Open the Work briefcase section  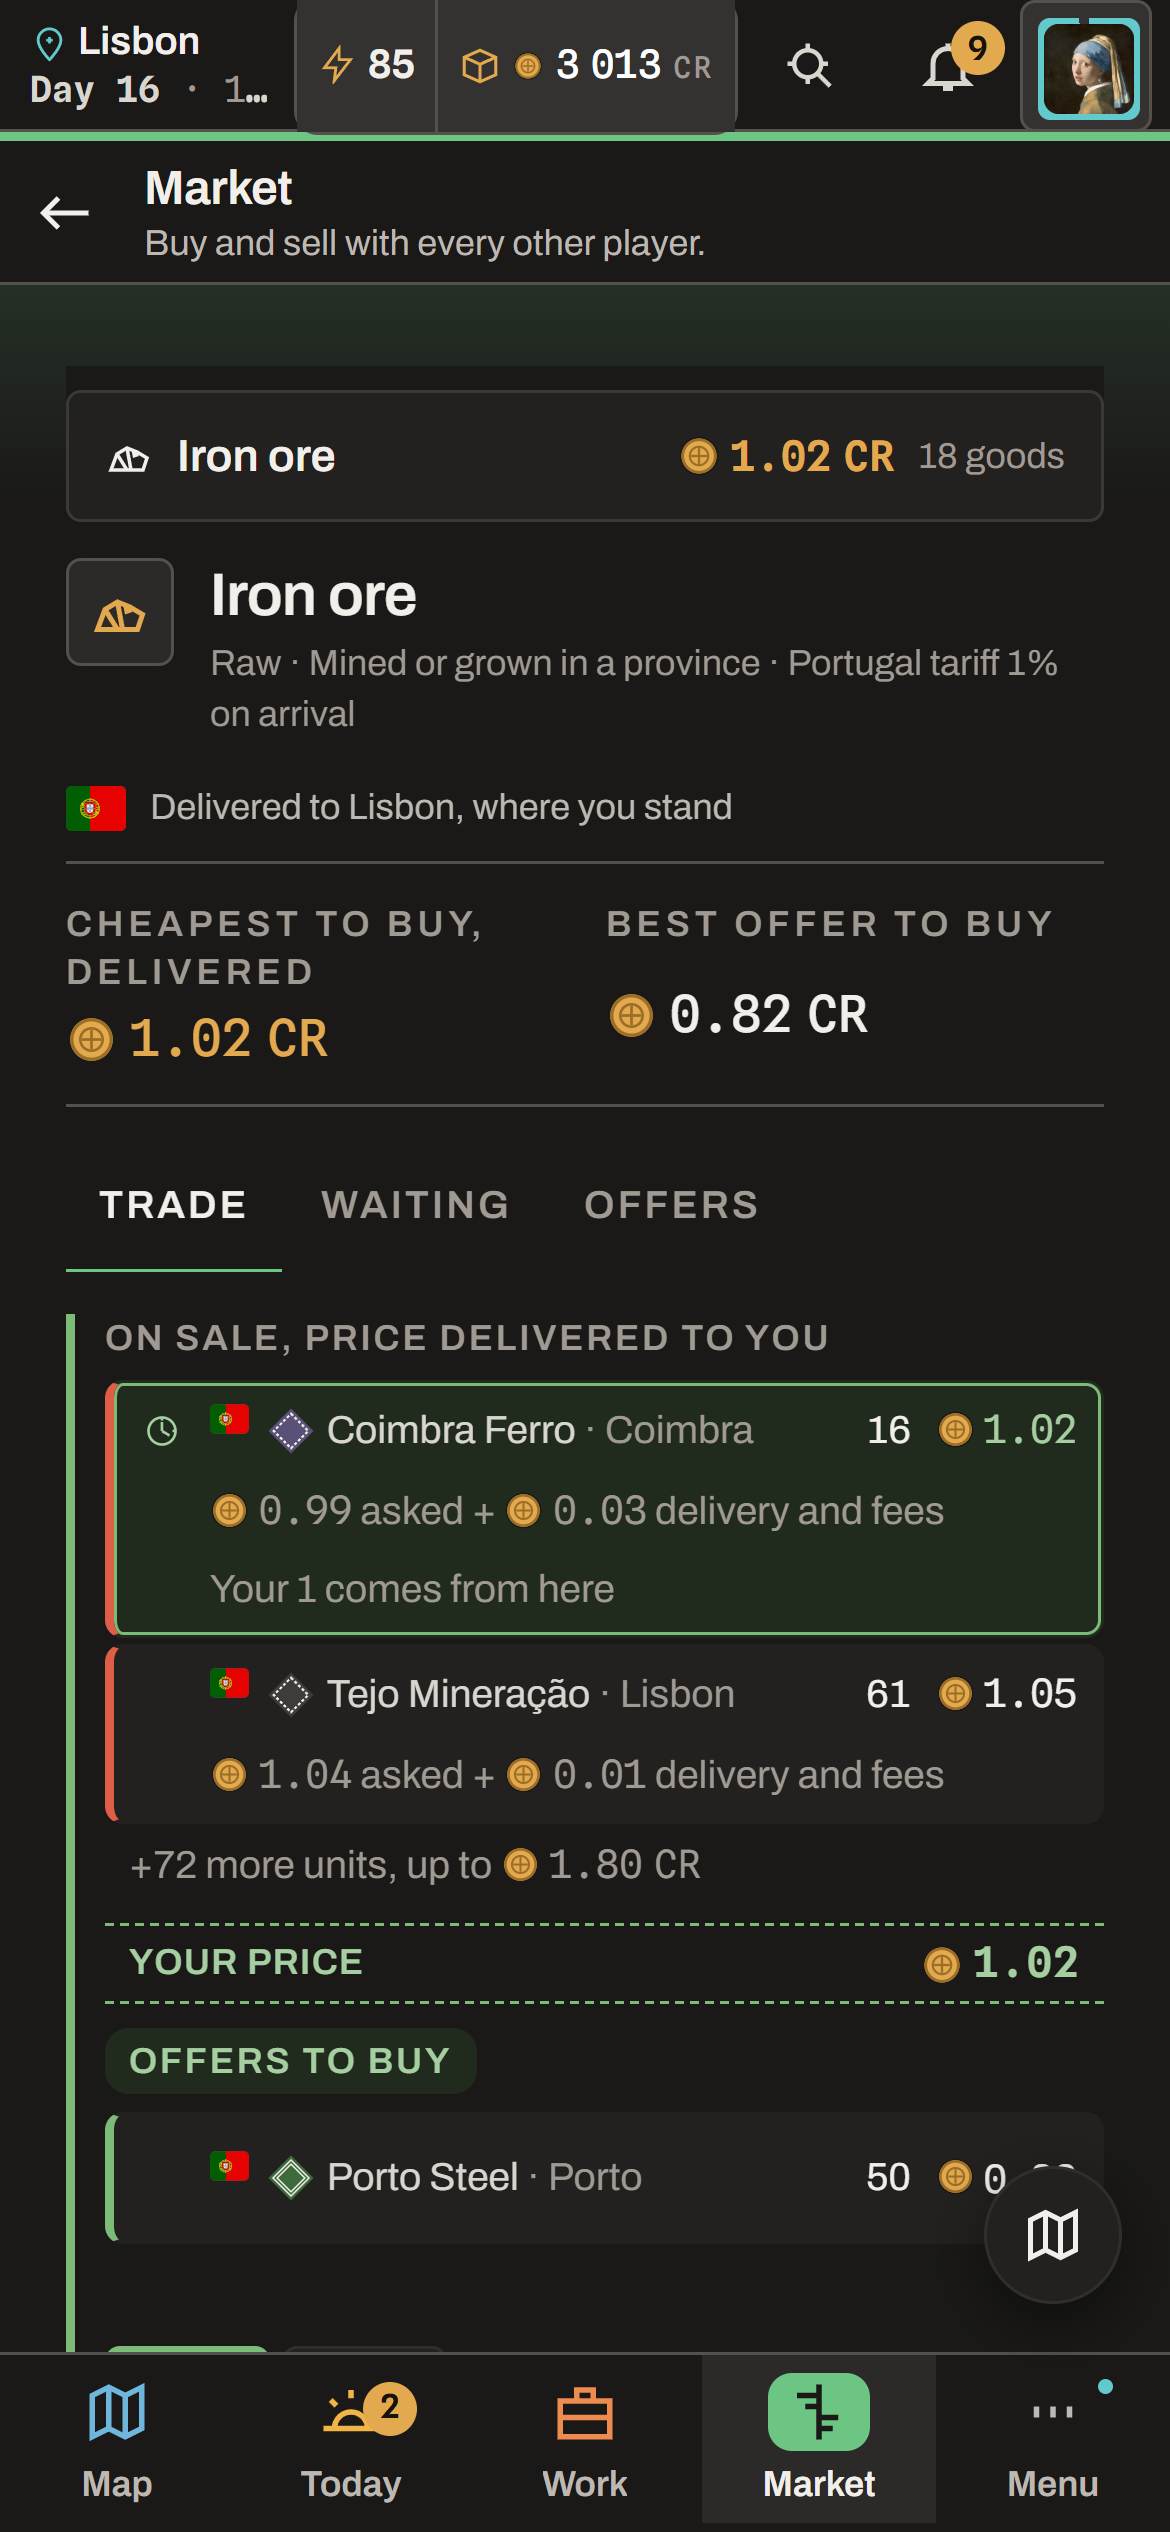585,2438
